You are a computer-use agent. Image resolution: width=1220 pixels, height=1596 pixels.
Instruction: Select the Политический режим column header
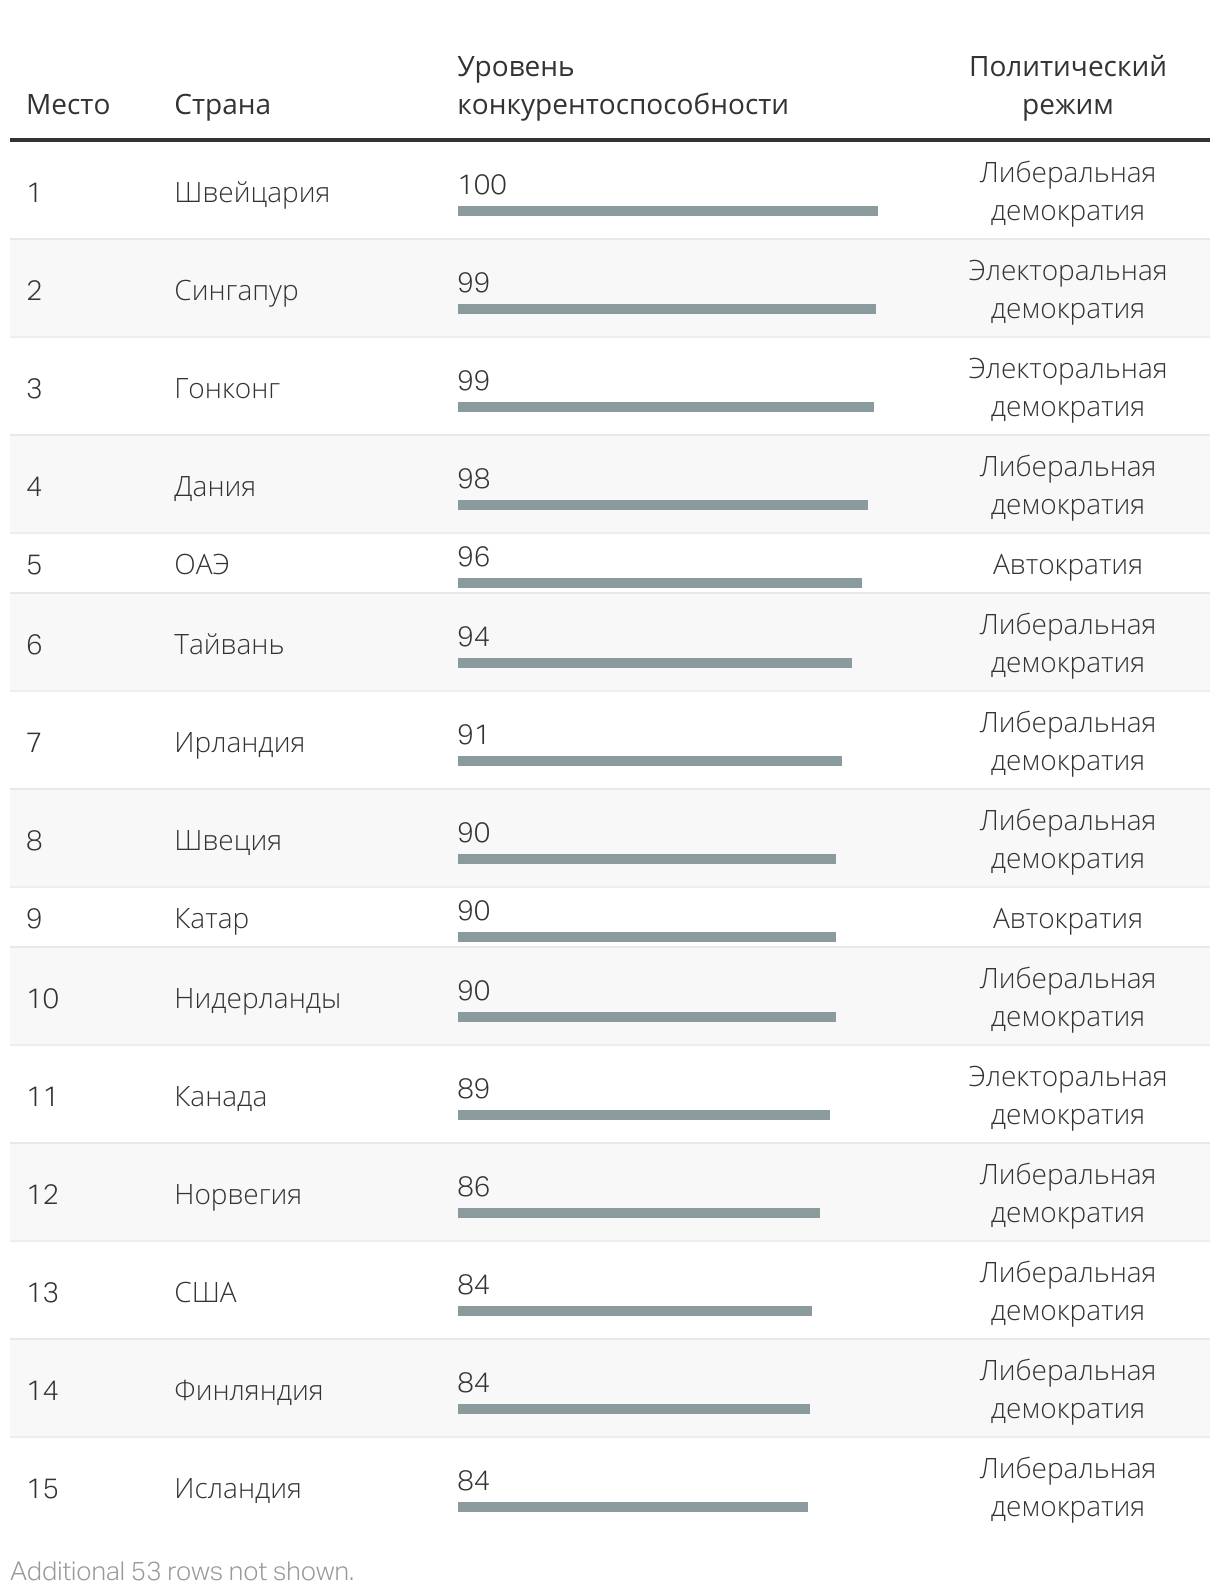(1067, 85)
